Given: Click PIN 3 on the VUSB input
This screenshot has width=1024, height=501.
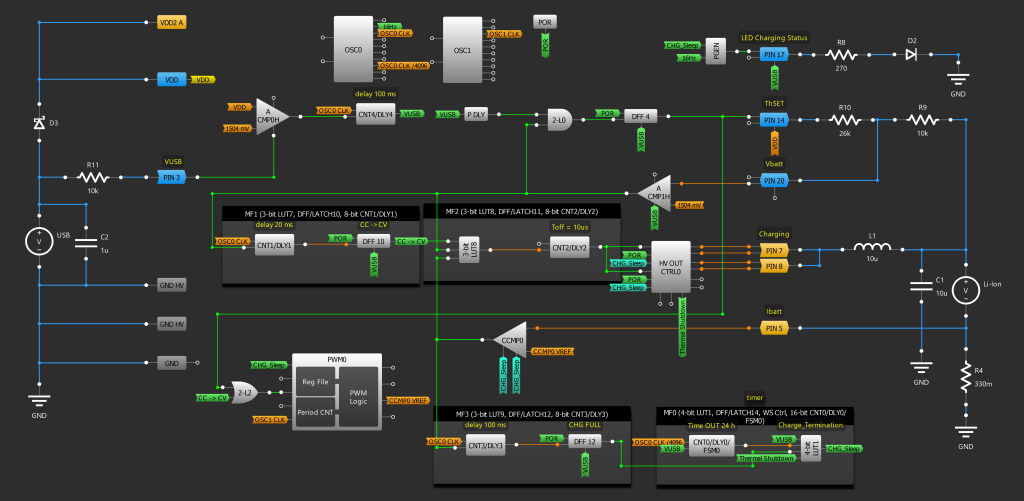Looking at the screenshot, I should pyautogui.click(x=173, y=177).
